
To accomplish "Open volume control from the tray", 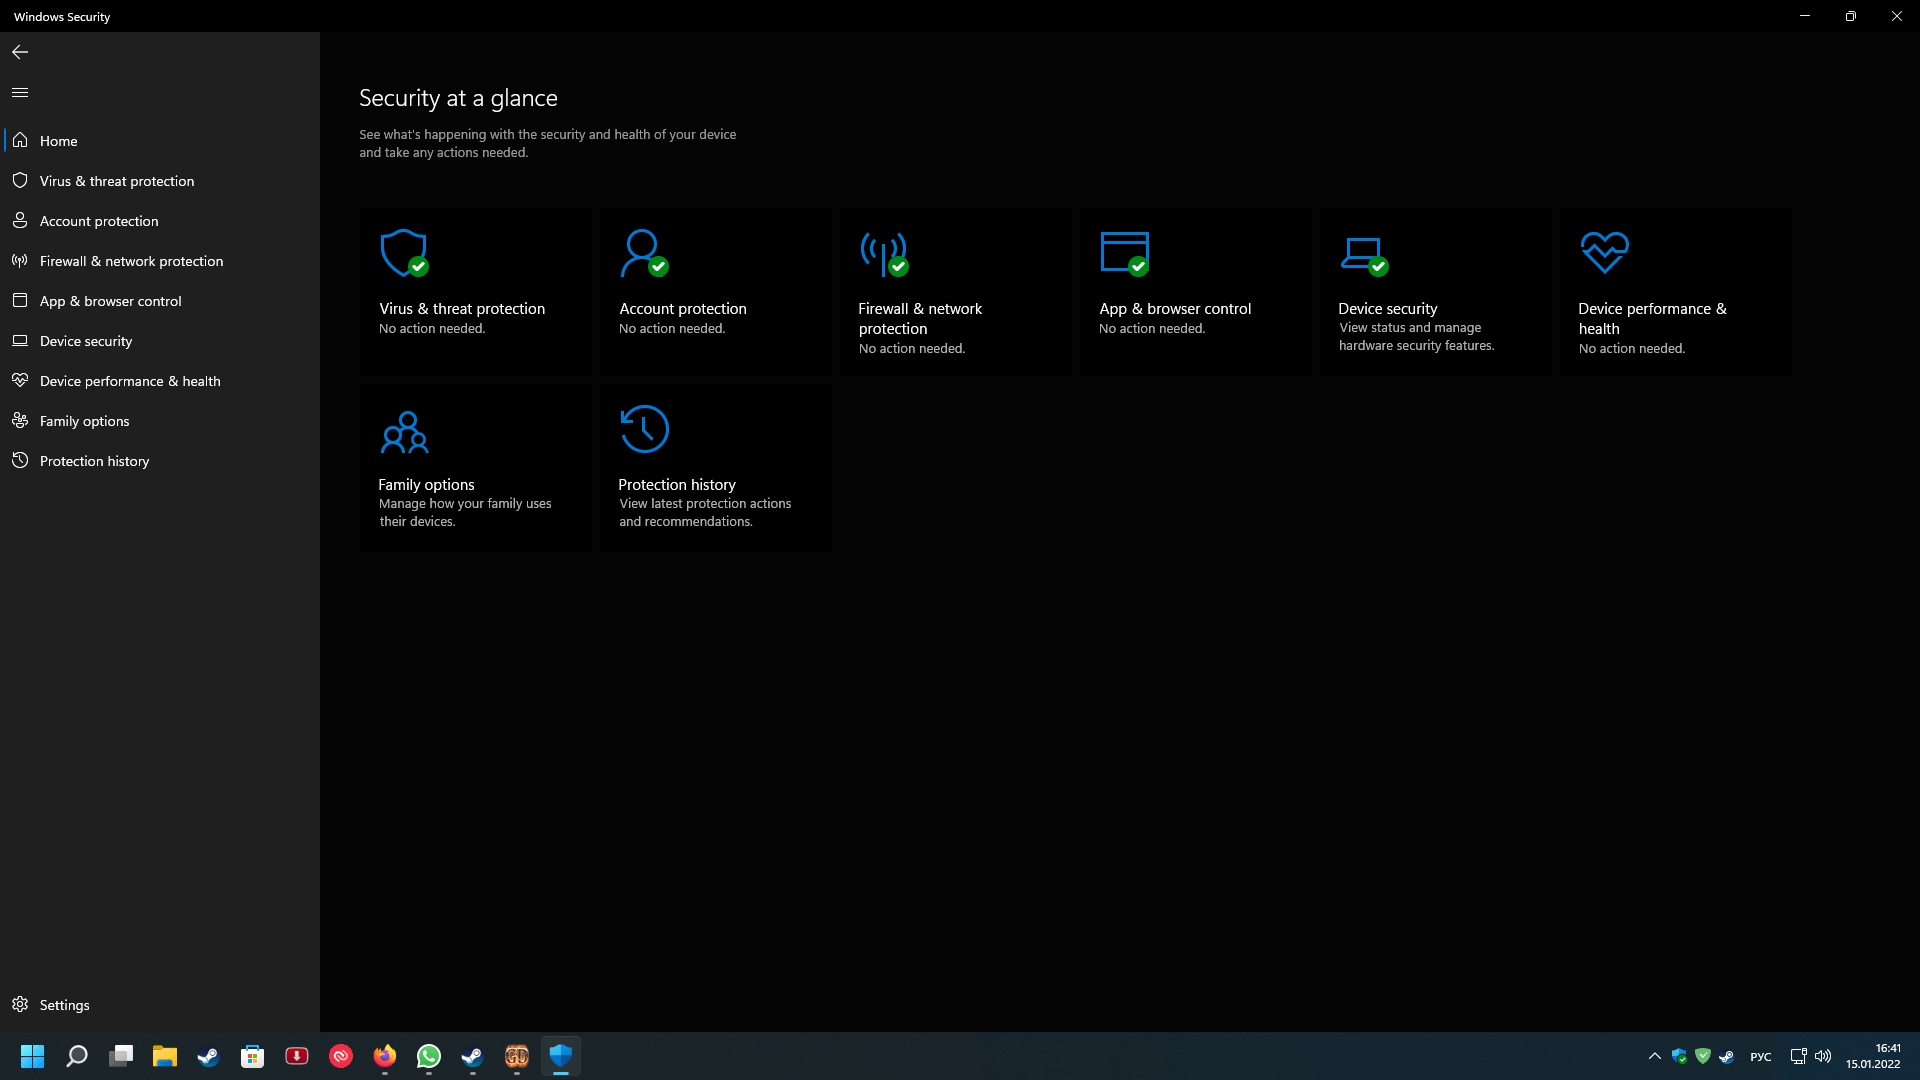I will pyautogui.click(x=1823, y=1056).
